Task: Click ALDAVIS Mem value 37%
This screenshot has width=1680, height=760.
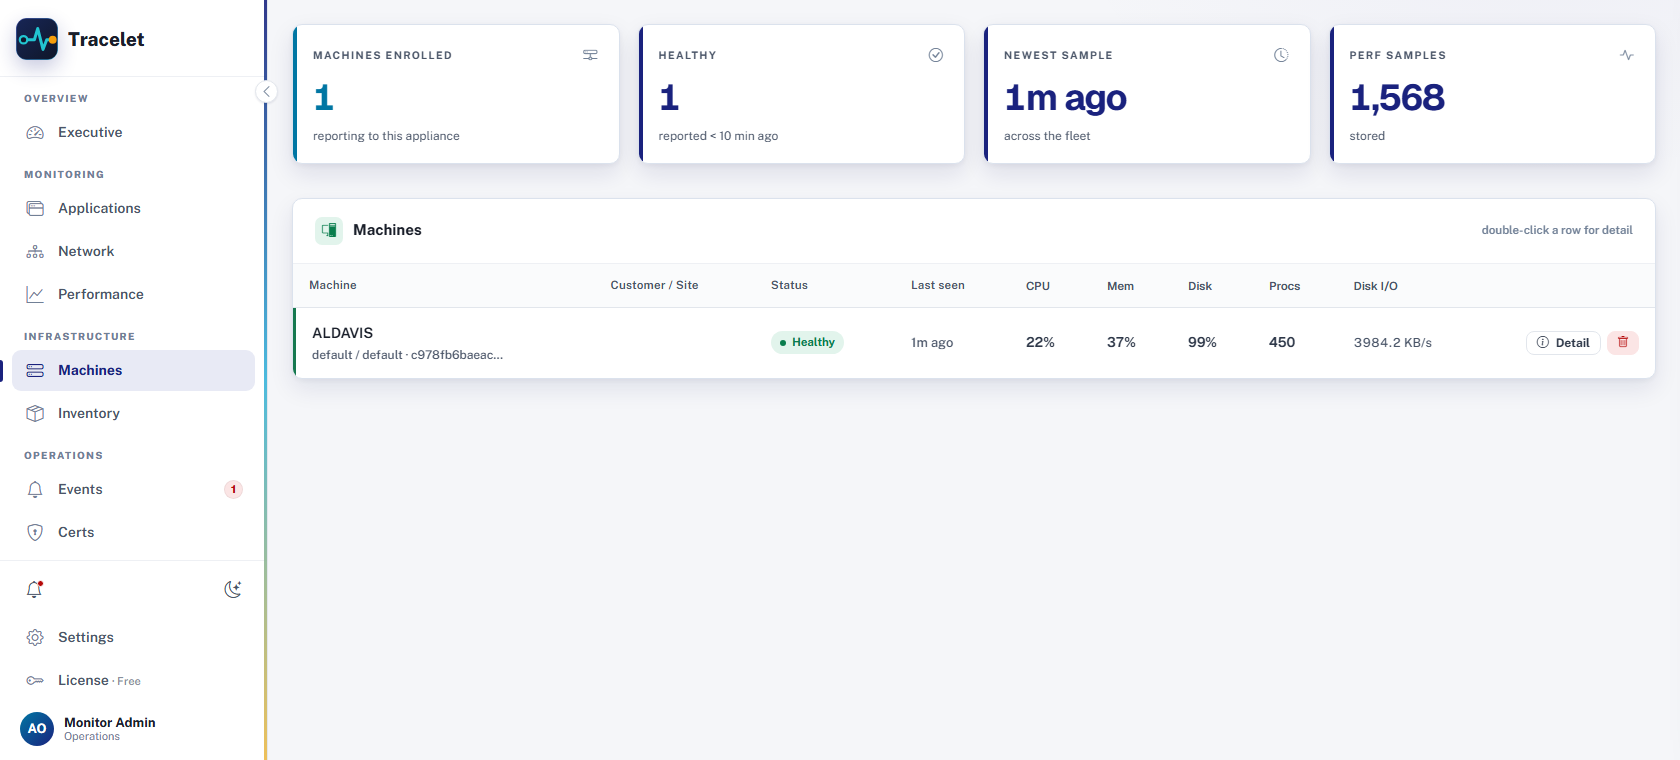Action: pos(1121,342)
